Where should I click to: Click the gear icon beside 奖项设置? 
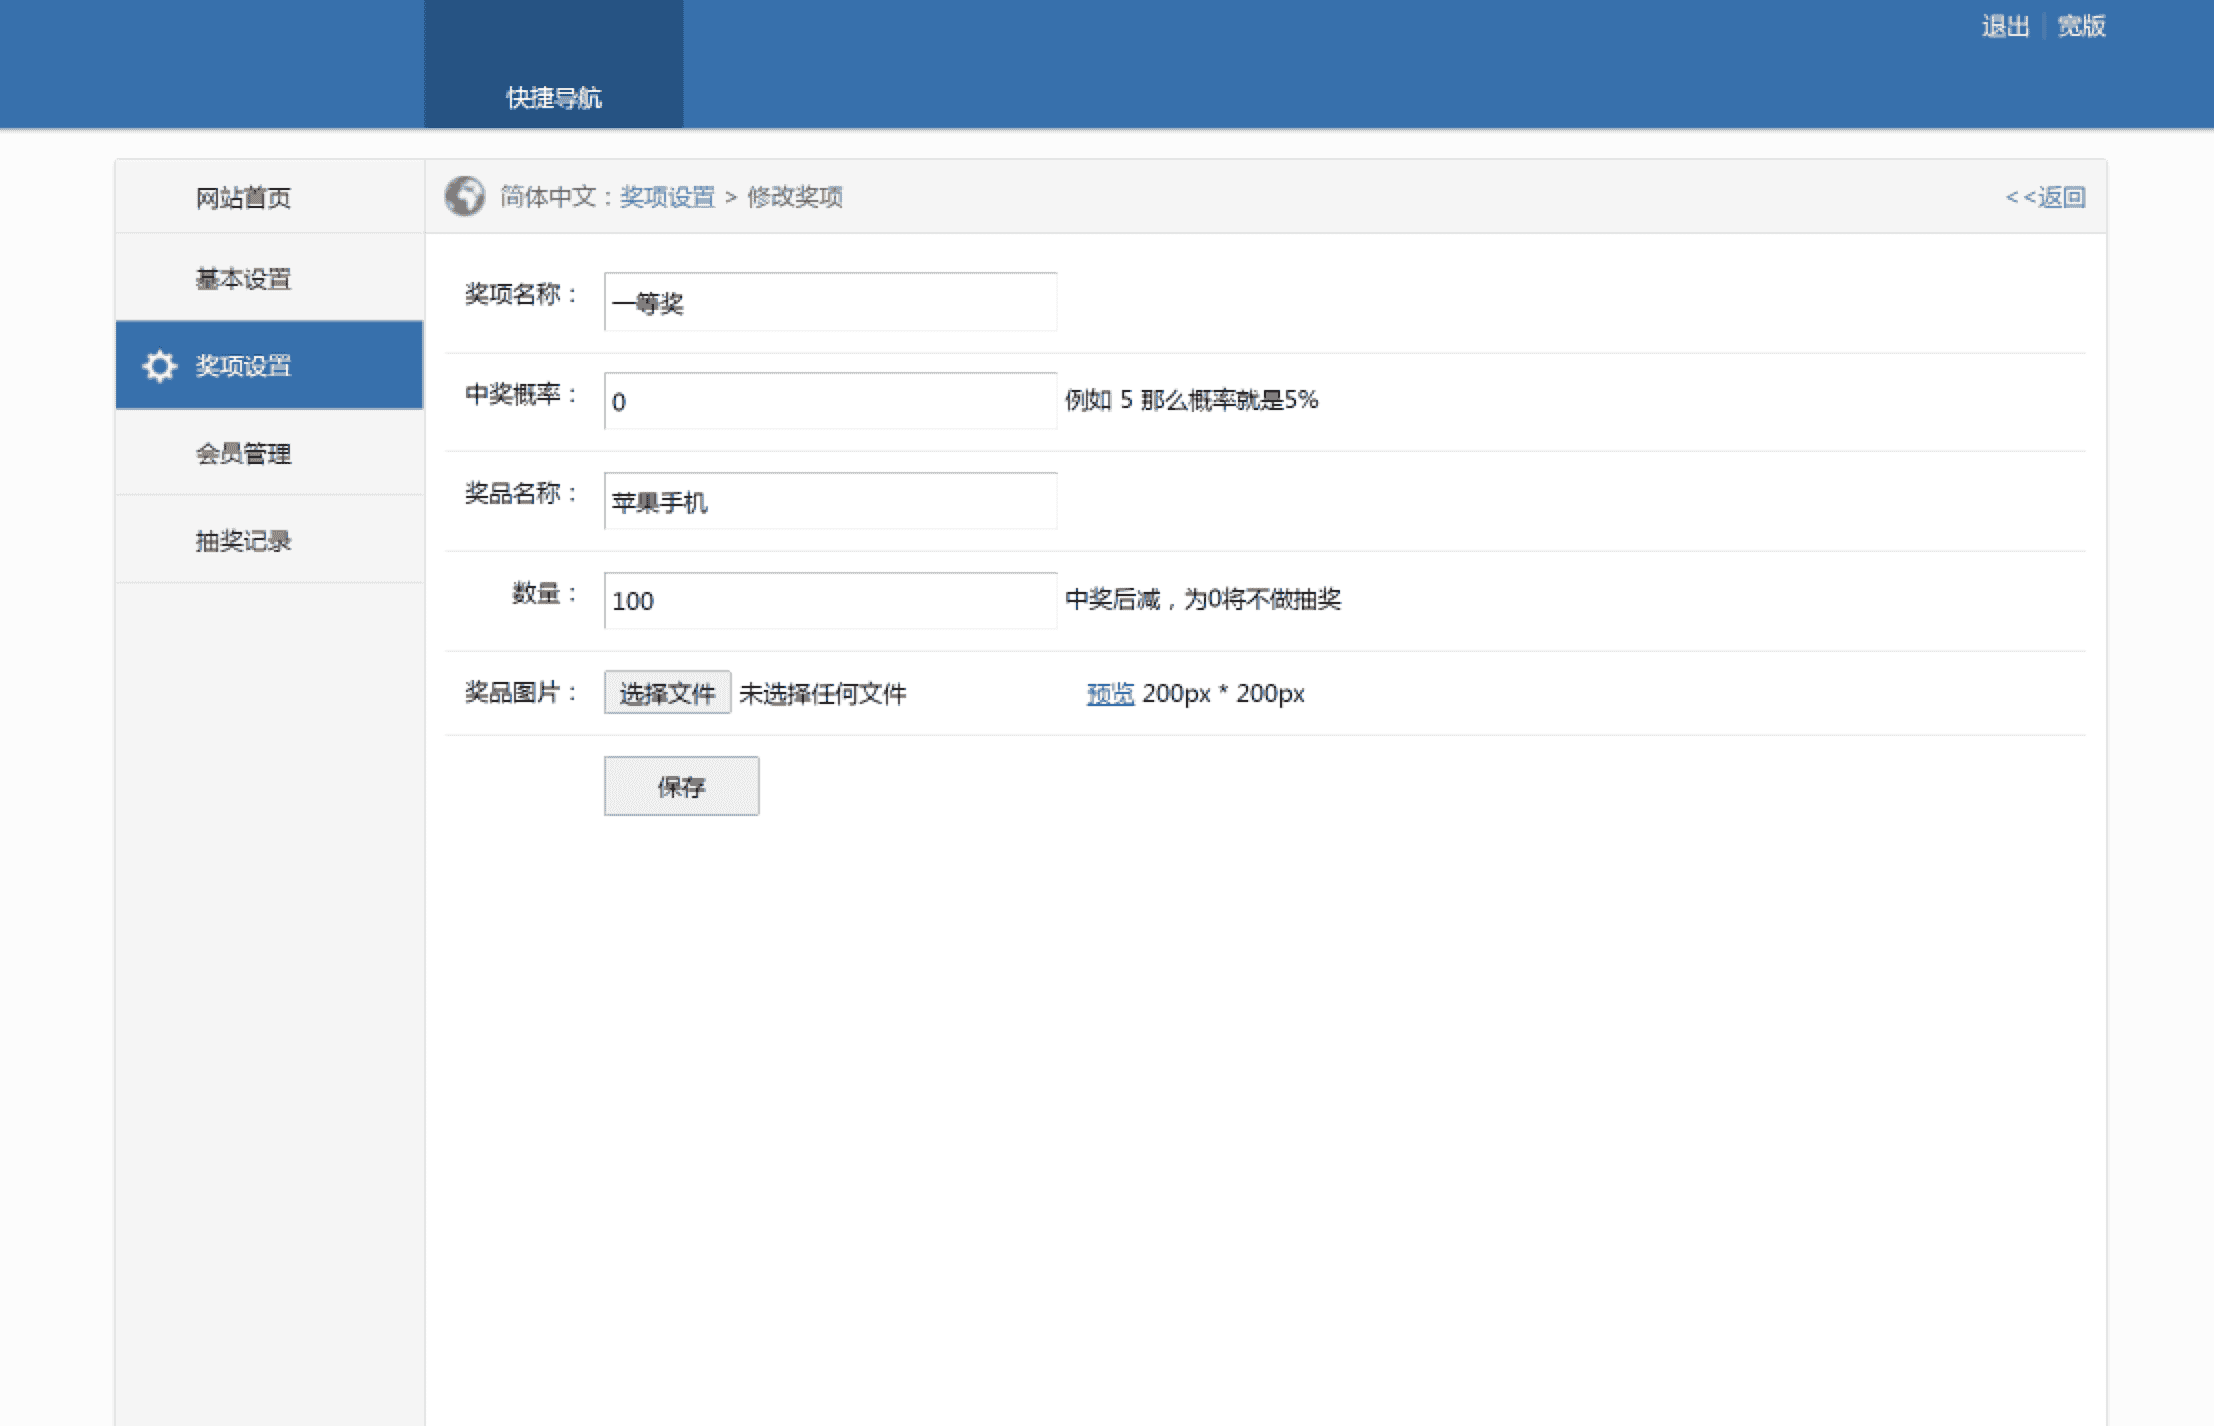click(x=159, y=366)
